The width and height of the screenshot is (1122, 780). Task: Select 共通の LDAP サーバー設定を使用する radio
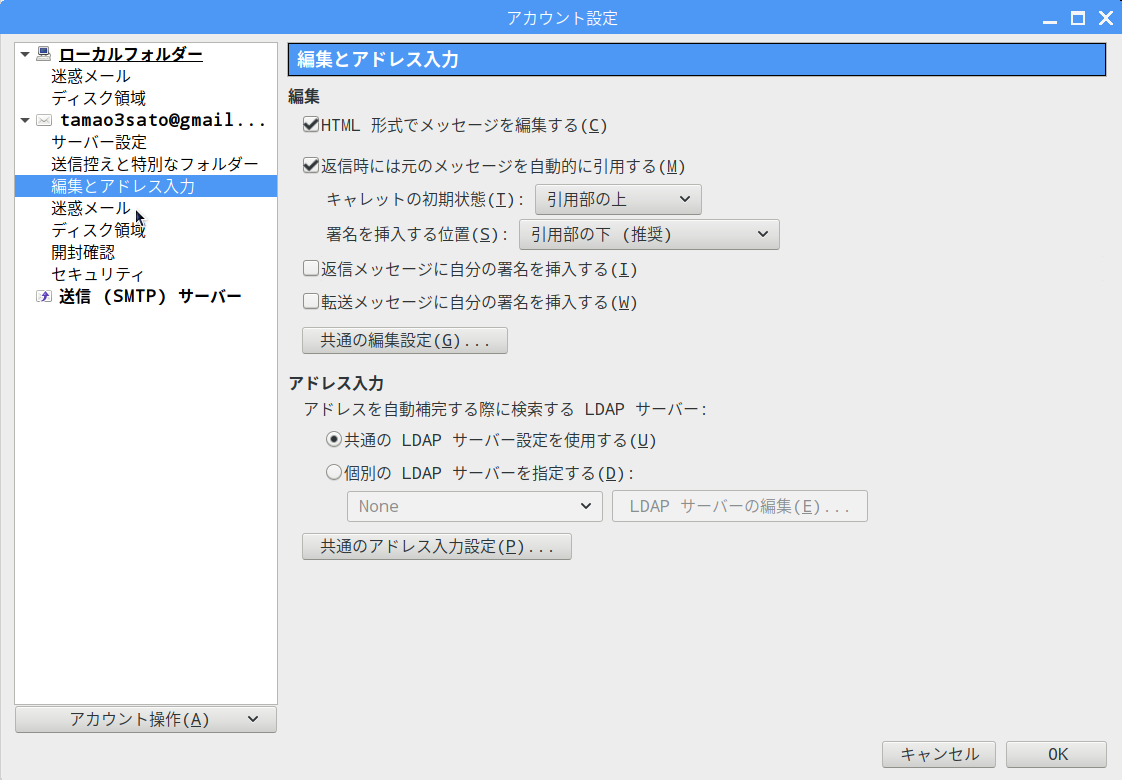coord(333,439)
